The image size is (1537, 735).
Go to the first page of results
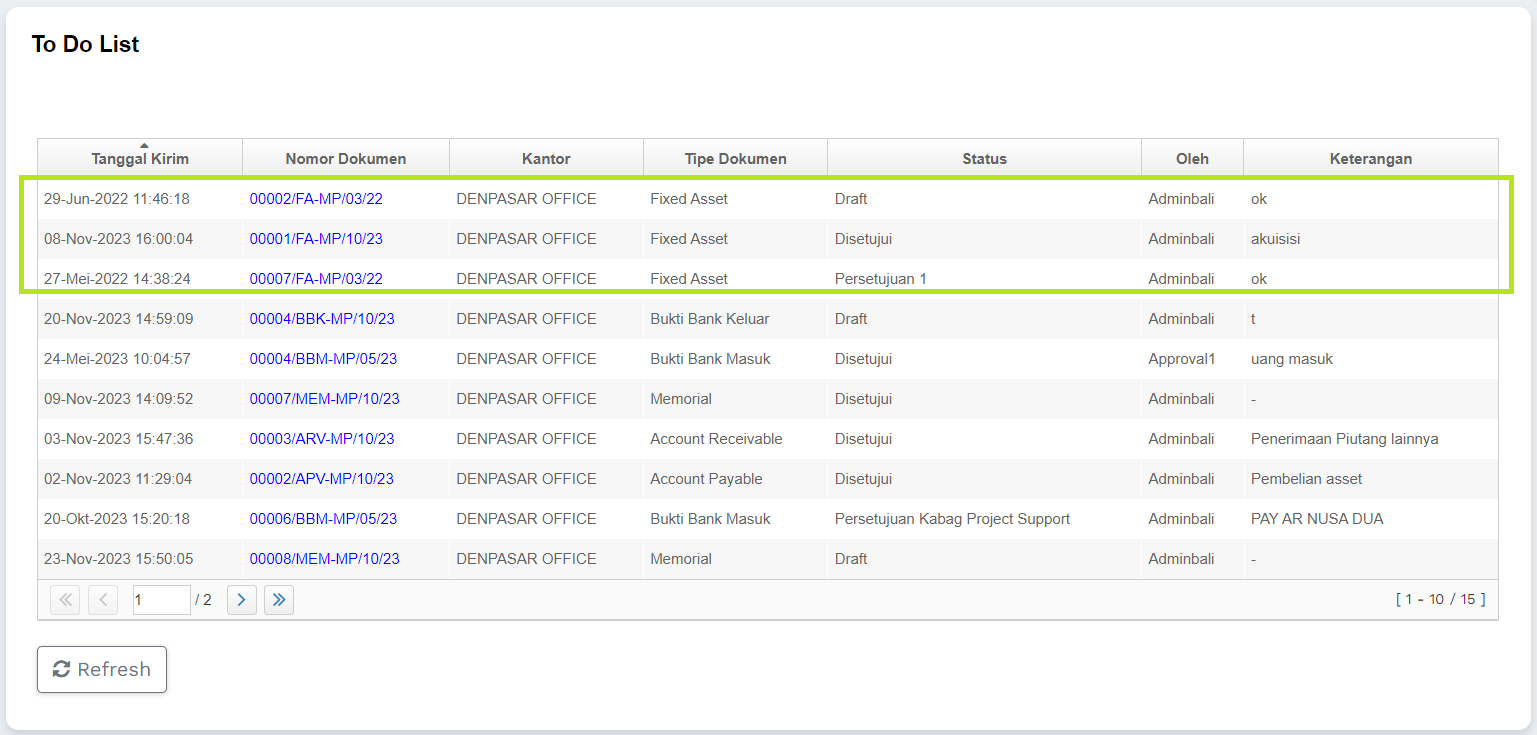pos(65,600)
